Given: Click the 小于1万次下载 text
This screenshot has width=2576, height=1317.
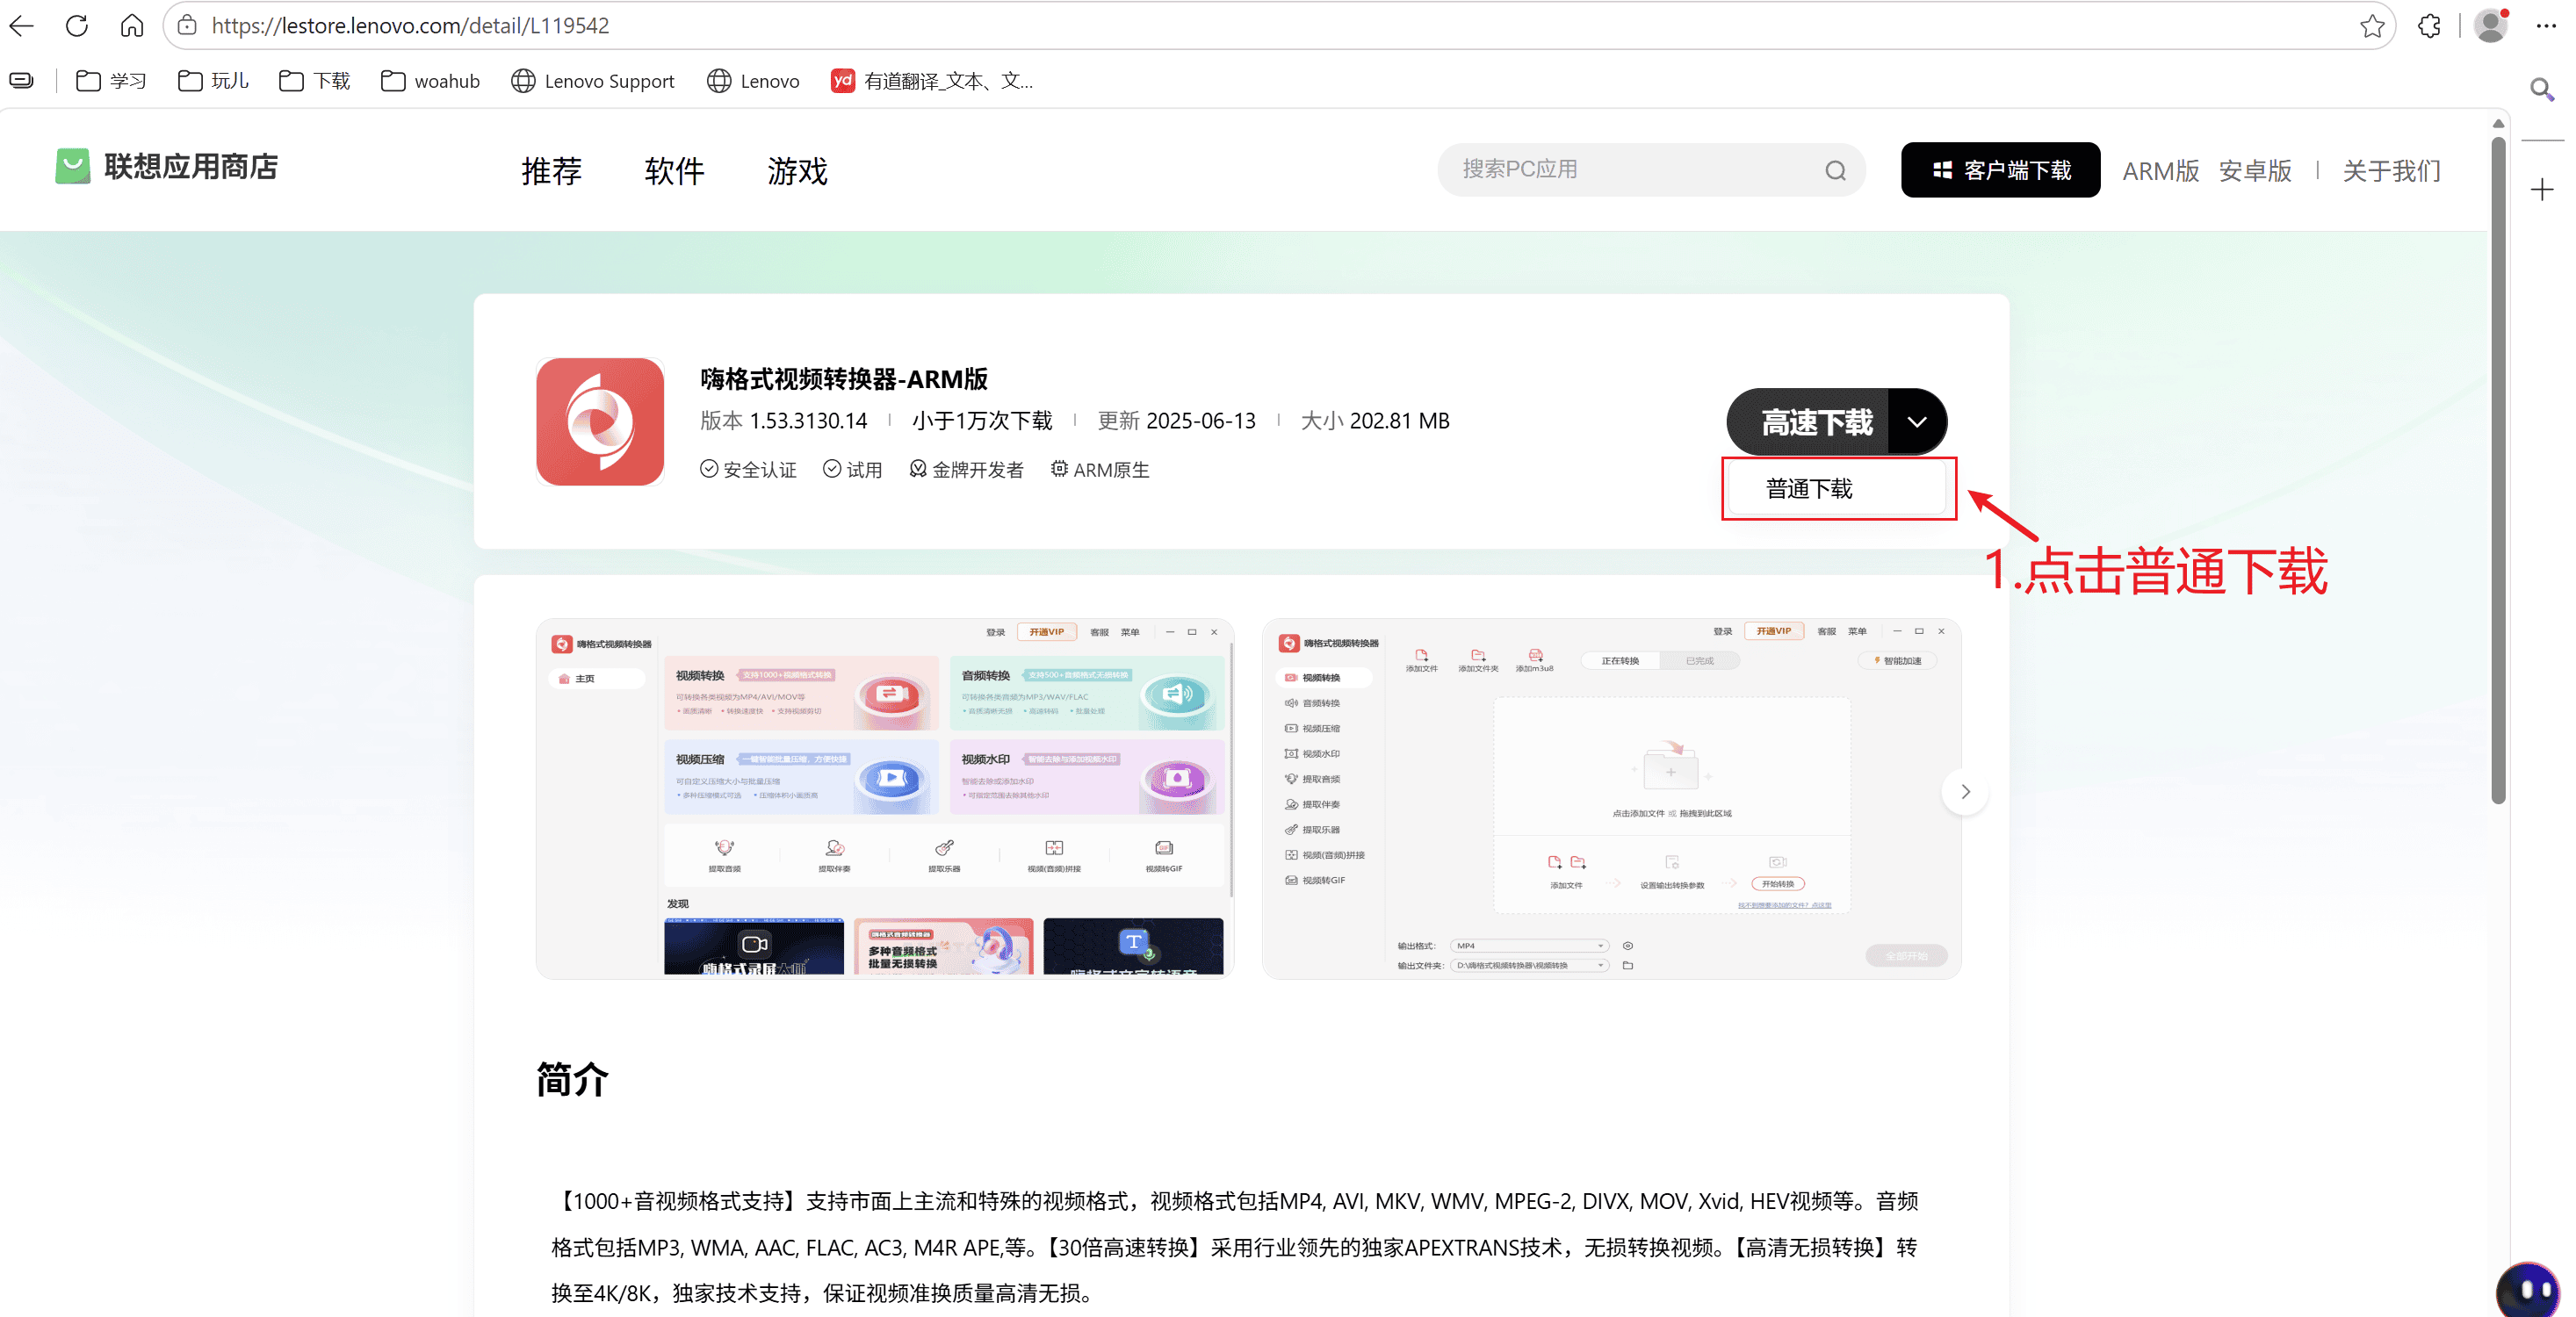Looking at the screenshot, I should [982, 421].
